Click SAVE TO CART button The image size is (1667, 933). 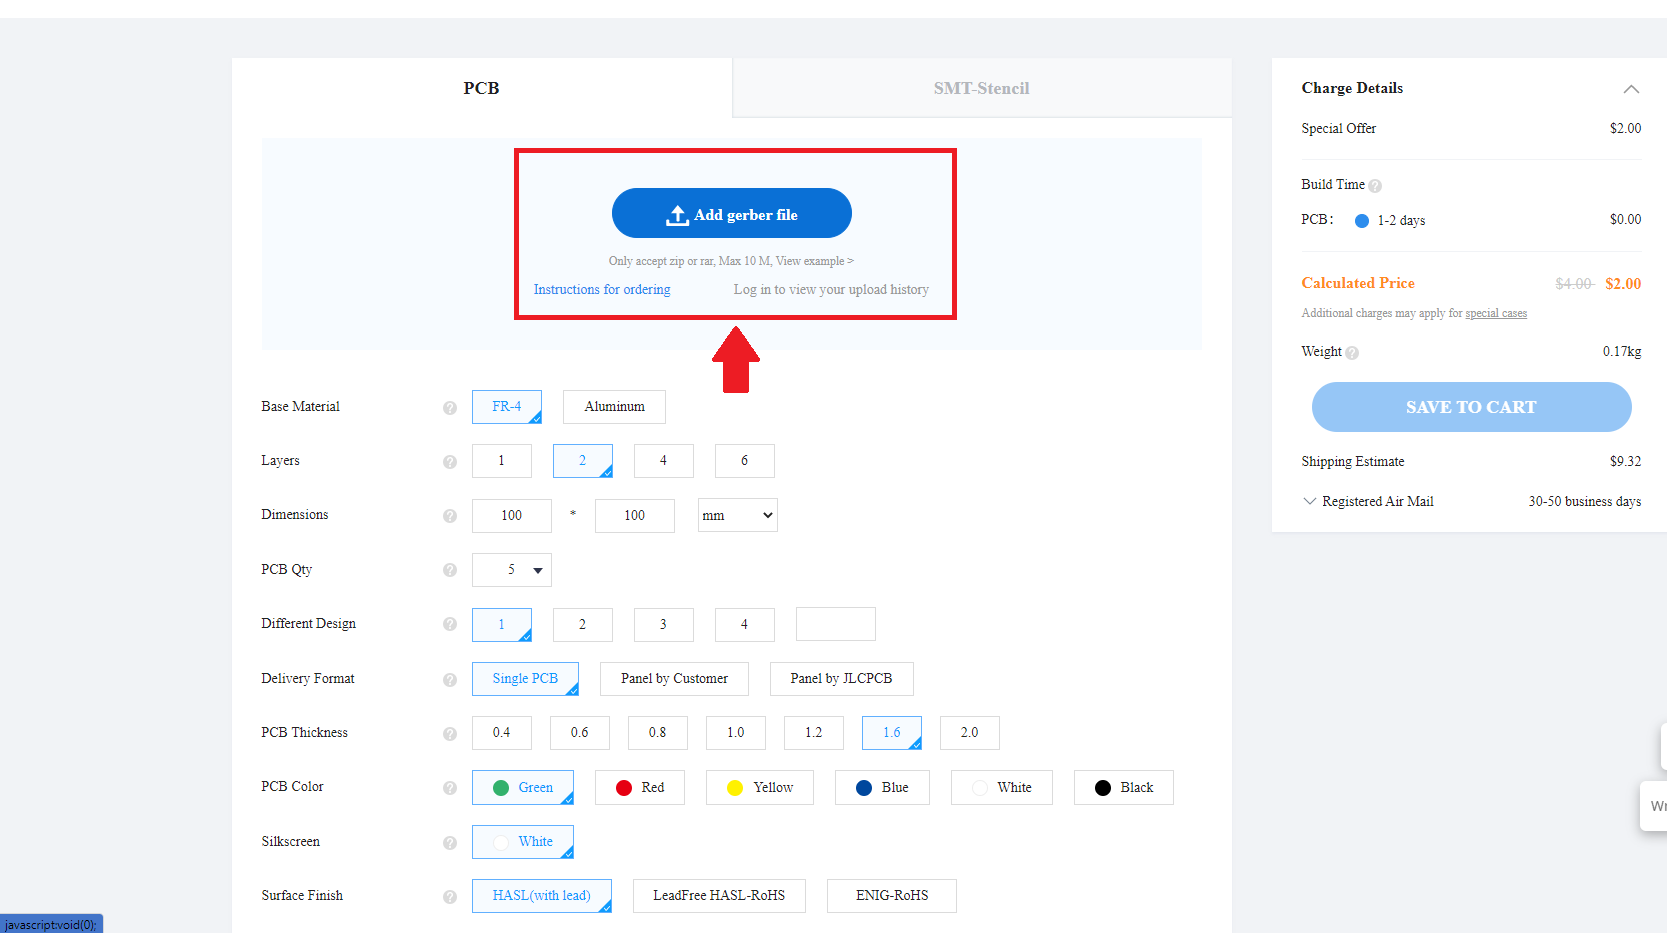(1471, 407)
